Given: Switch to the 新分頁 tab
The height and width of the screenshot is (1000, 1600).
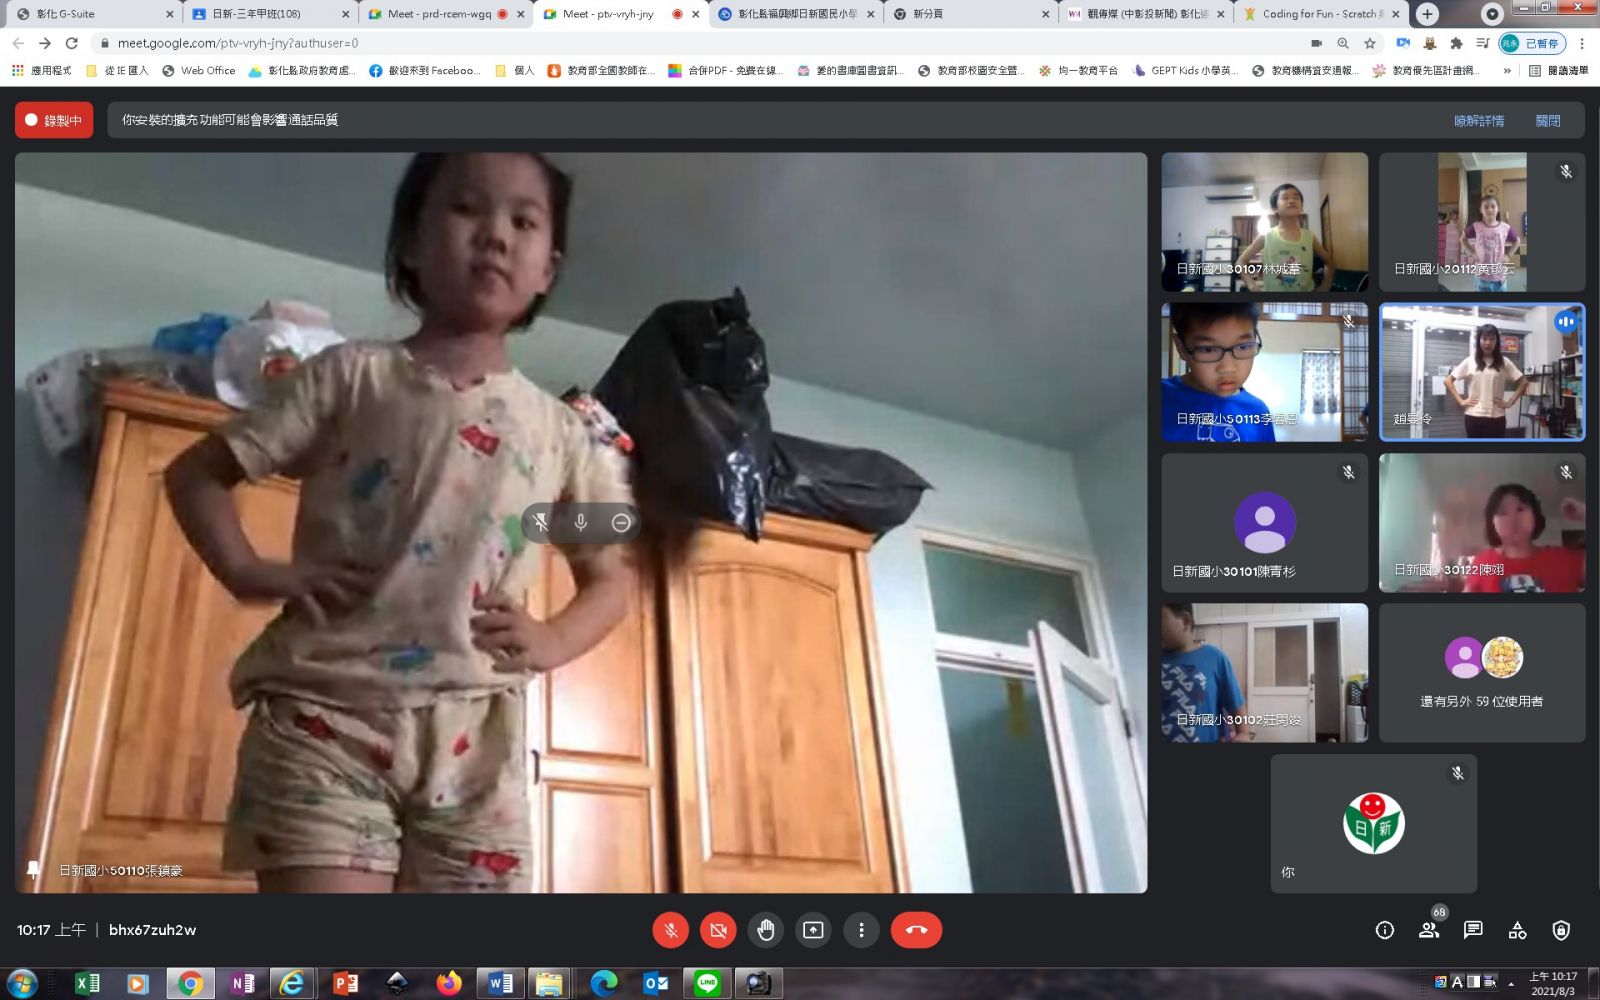Looking at the screenshot, I should (968, 14).
